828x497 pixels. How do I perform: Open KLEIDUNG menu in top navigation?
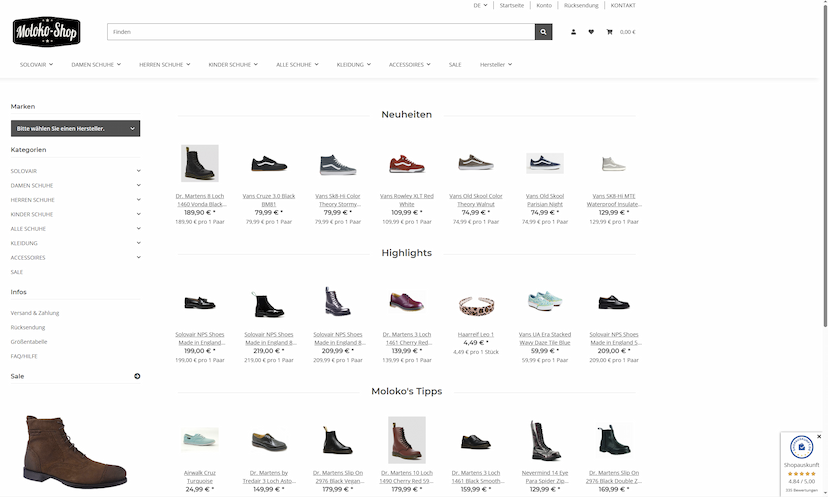(x=353, y=64)
